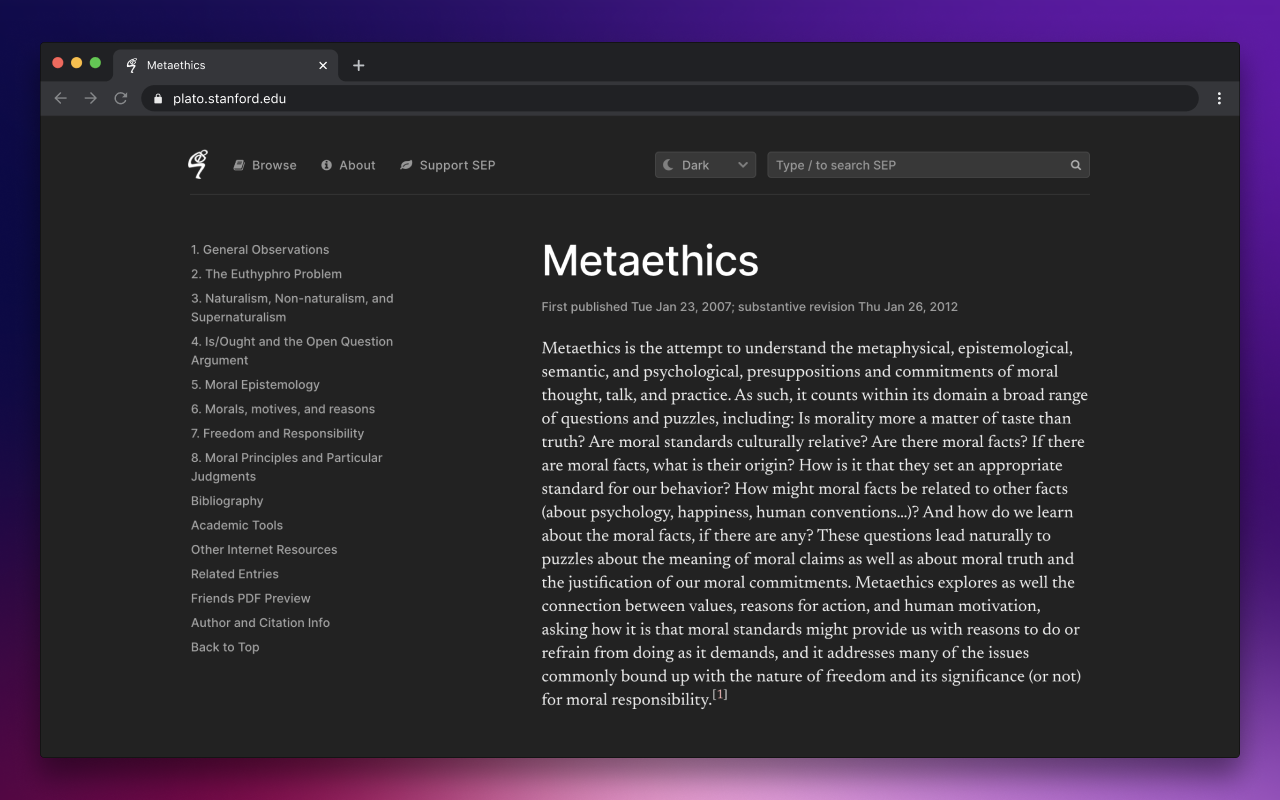Close the Metaethics tab
The width and height of the screenshot is (1280, 800).
(323, 65)
